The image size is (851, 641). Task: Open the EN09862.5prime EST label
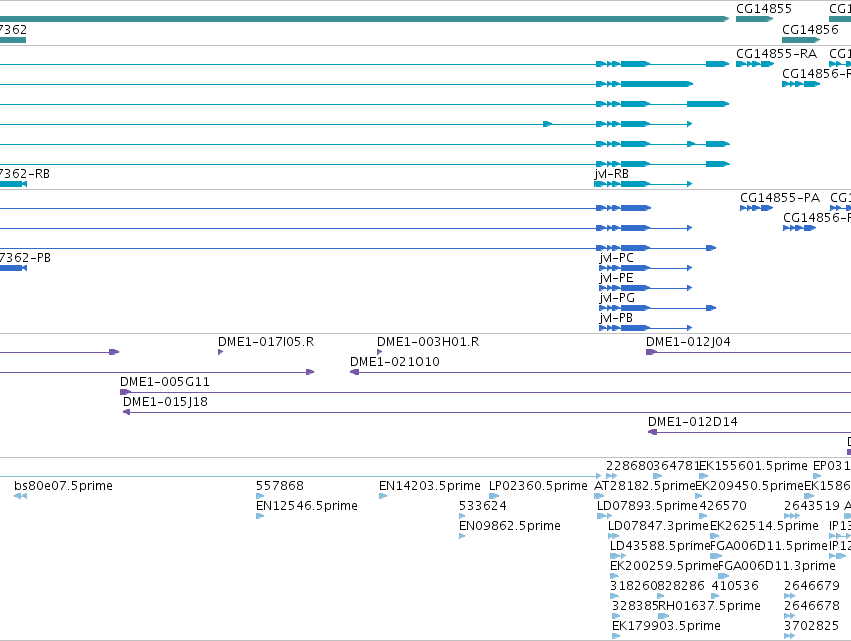pyautogui.click(x=510, y=526)
